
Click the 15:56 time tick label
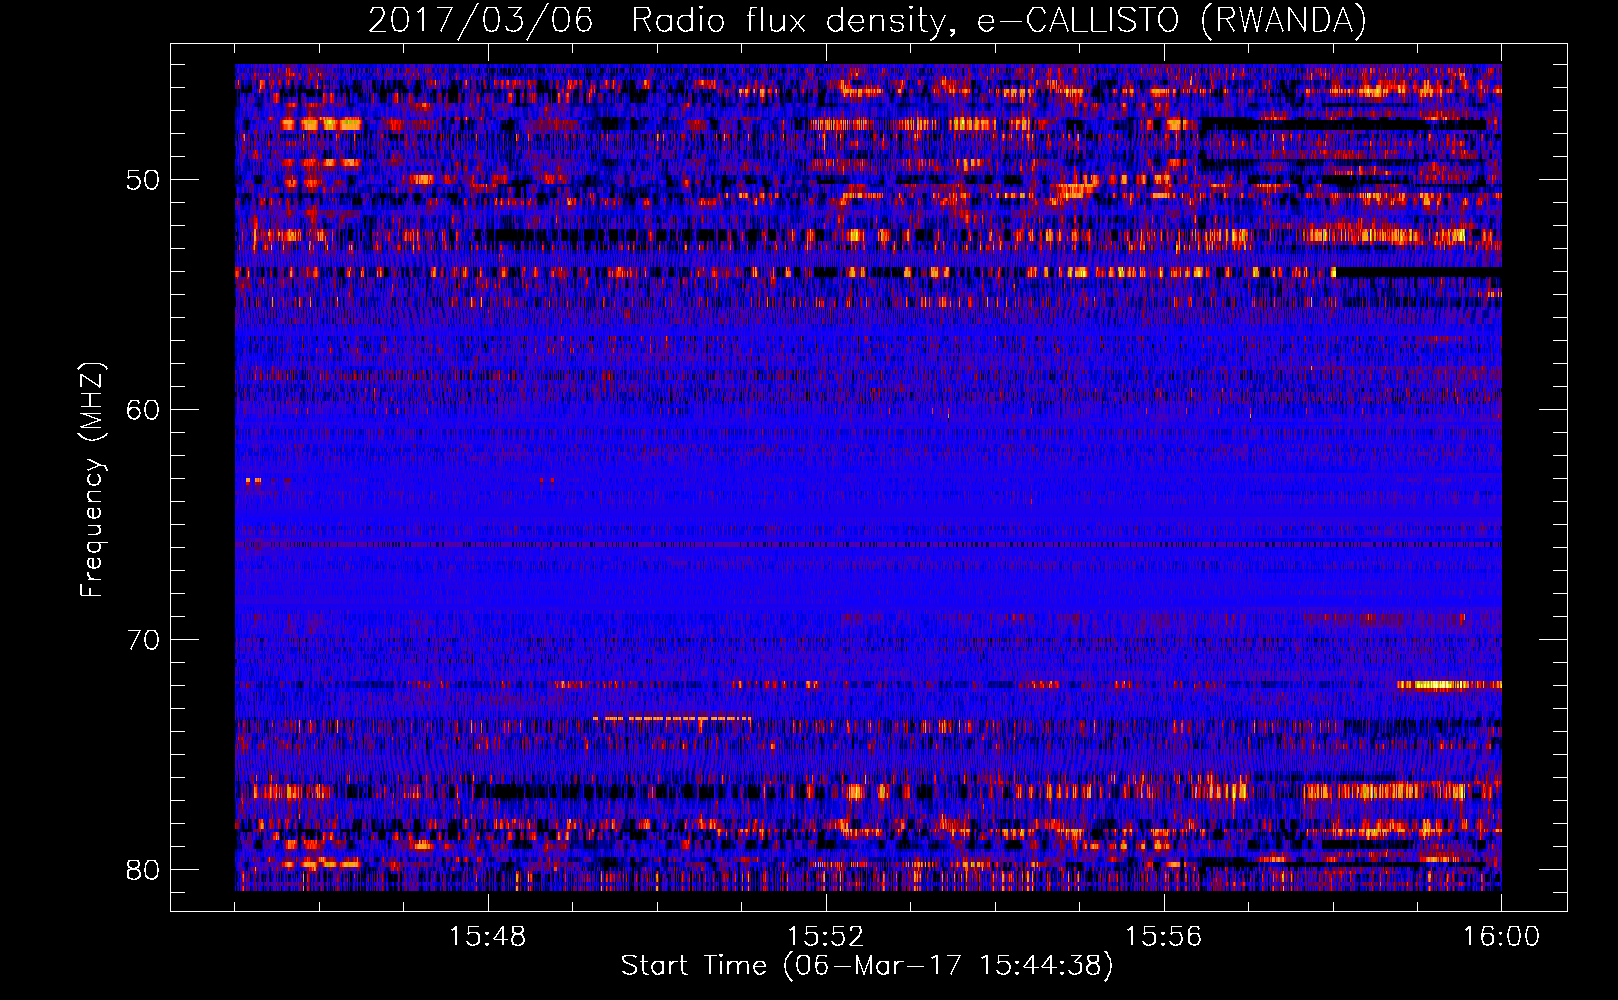click(1164, 937)
